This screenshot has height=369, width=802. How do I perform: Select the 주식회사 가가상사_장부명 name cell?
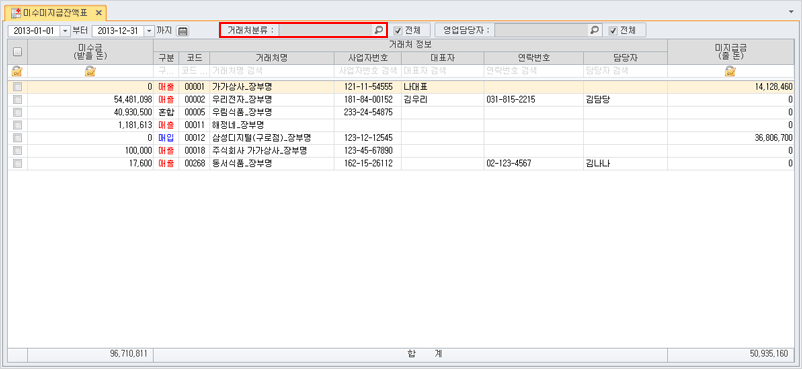[272, 151]
